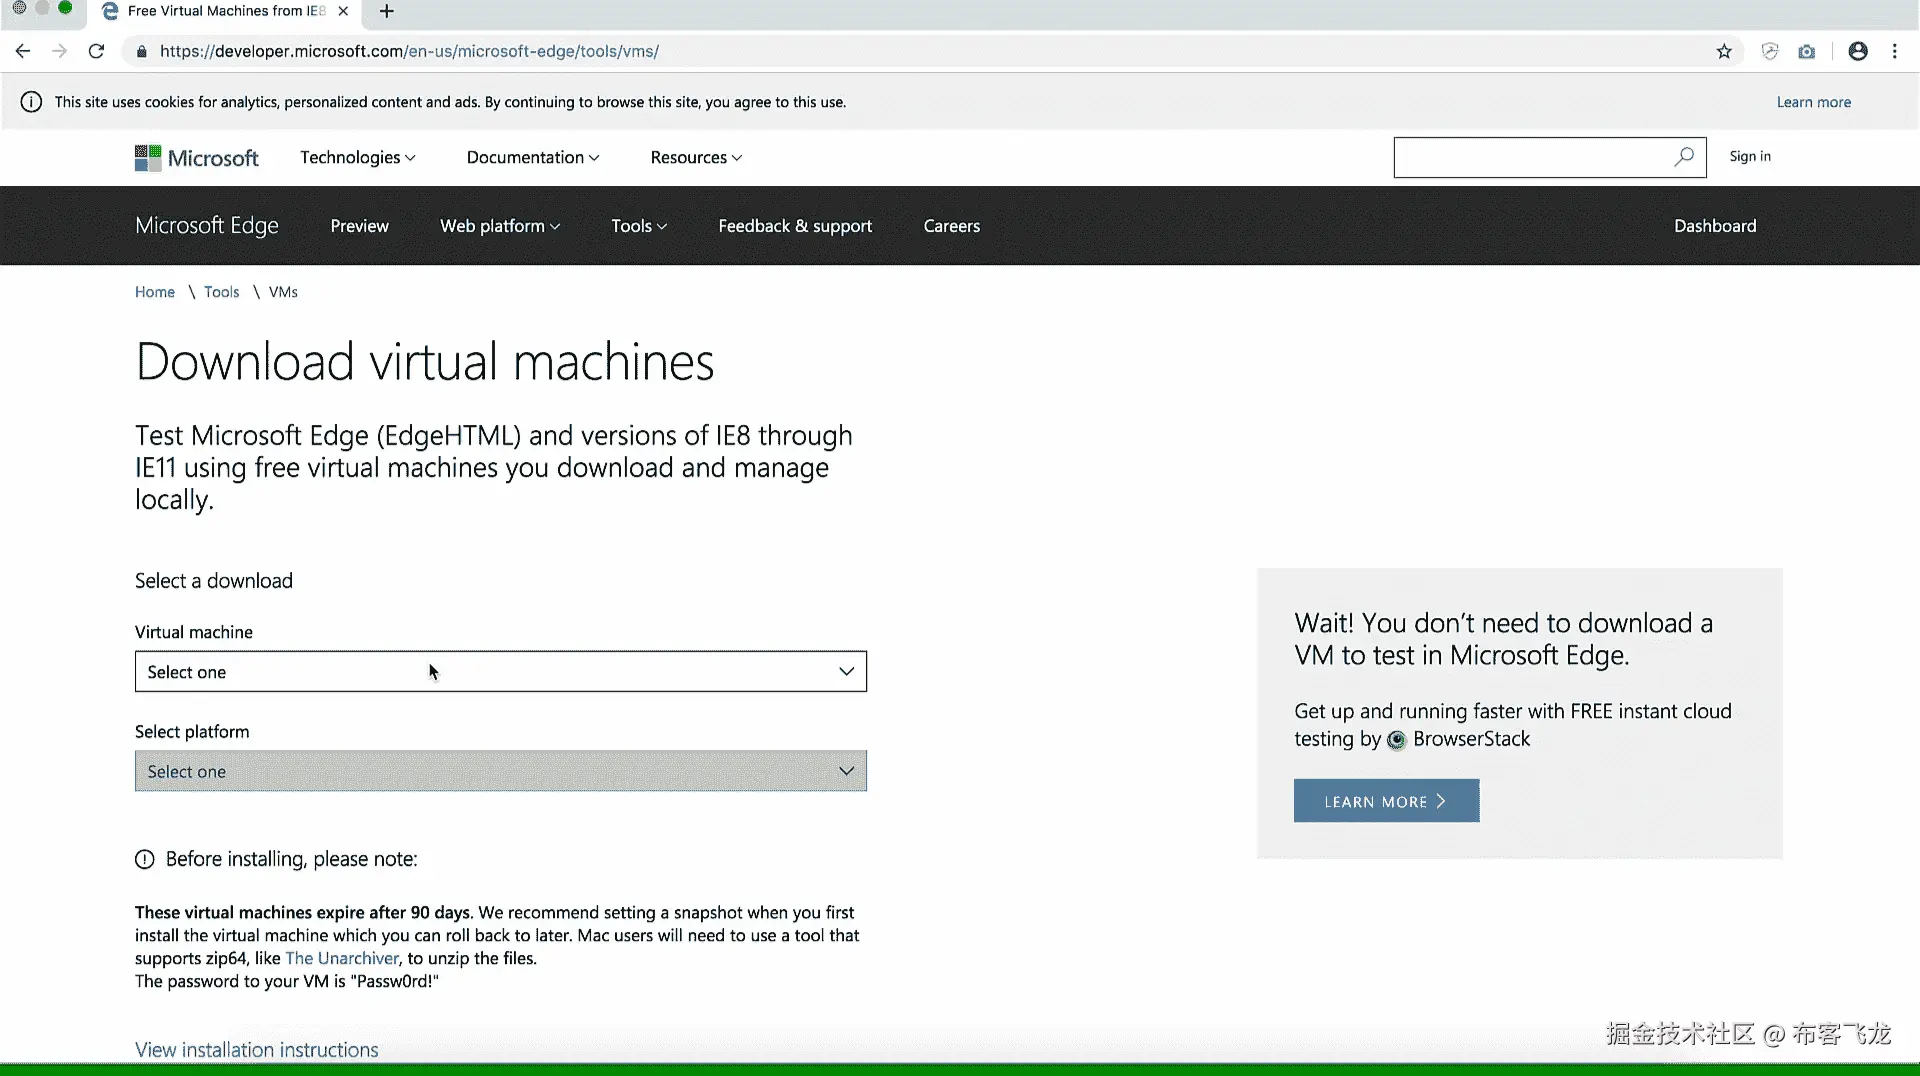1920x1076 pixels.
Task: Click the "Download virtual machines" heading
Action: [x=425, y=362]
